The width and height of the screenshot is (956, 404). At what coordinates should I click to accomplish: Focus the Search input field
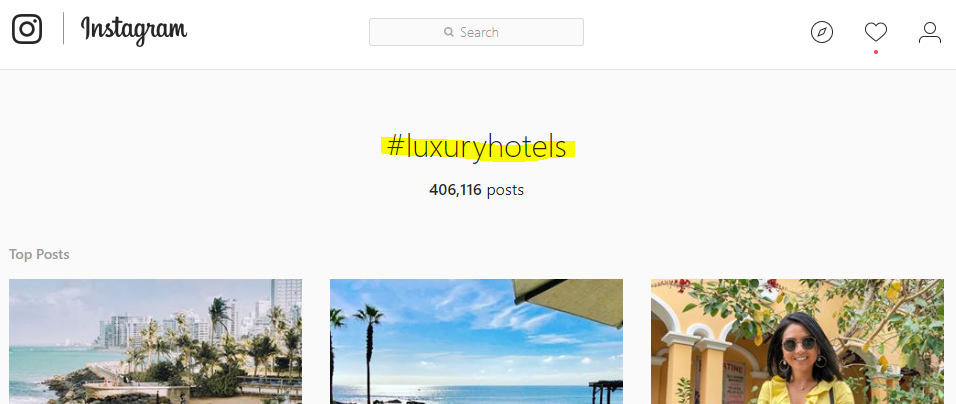tap(476, 32)
